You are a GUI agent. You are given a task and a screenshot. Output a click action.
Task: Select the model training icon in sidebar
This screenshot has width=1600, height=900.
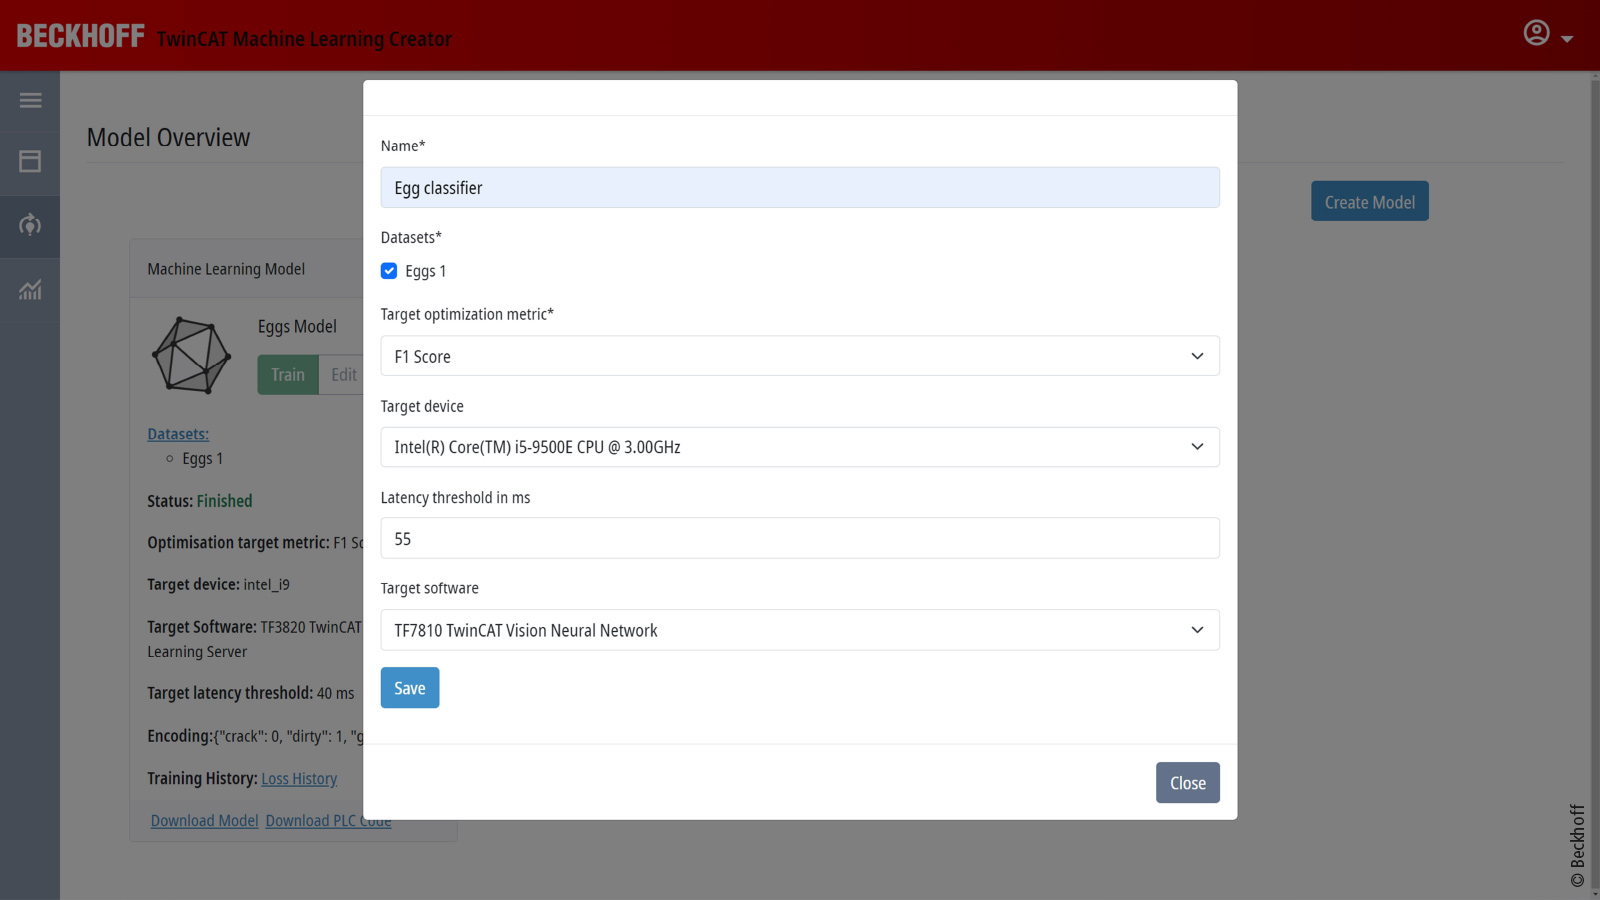(30, 225)
